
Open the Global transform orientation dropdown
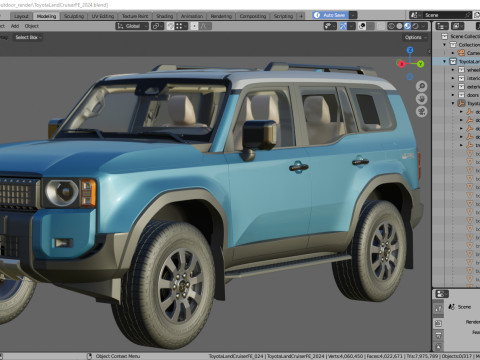click(x=132, y=26)
